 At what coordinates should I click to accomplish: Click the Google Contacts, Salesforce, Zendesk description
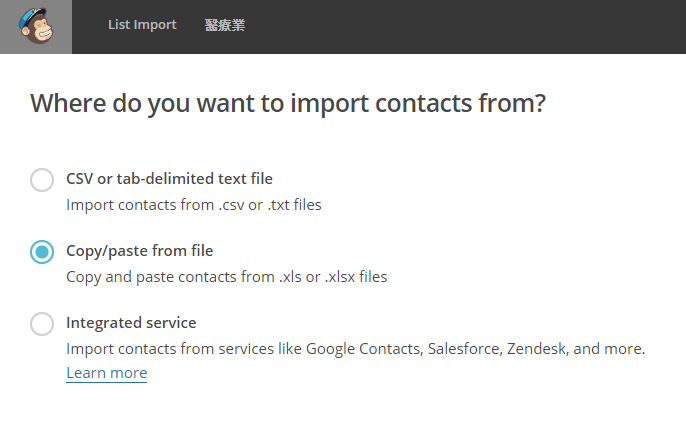point(356,349)
